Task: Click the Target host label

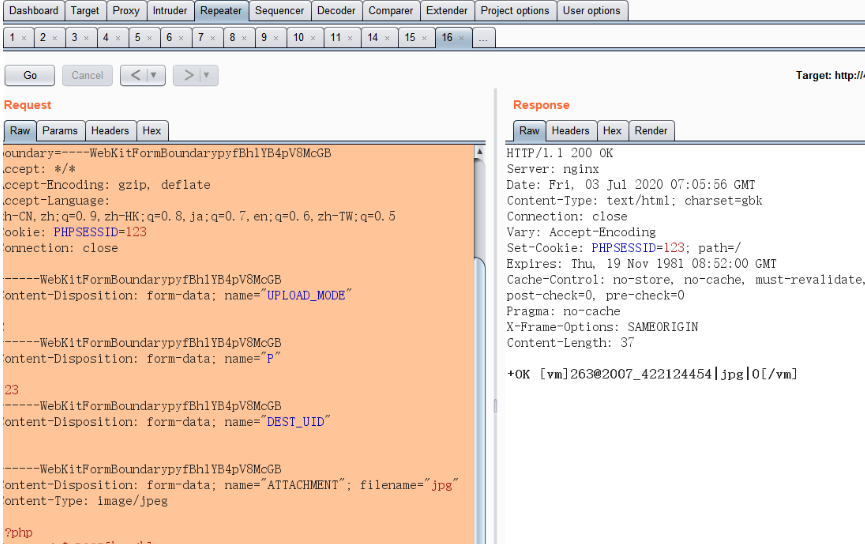Action: [830, 76]
